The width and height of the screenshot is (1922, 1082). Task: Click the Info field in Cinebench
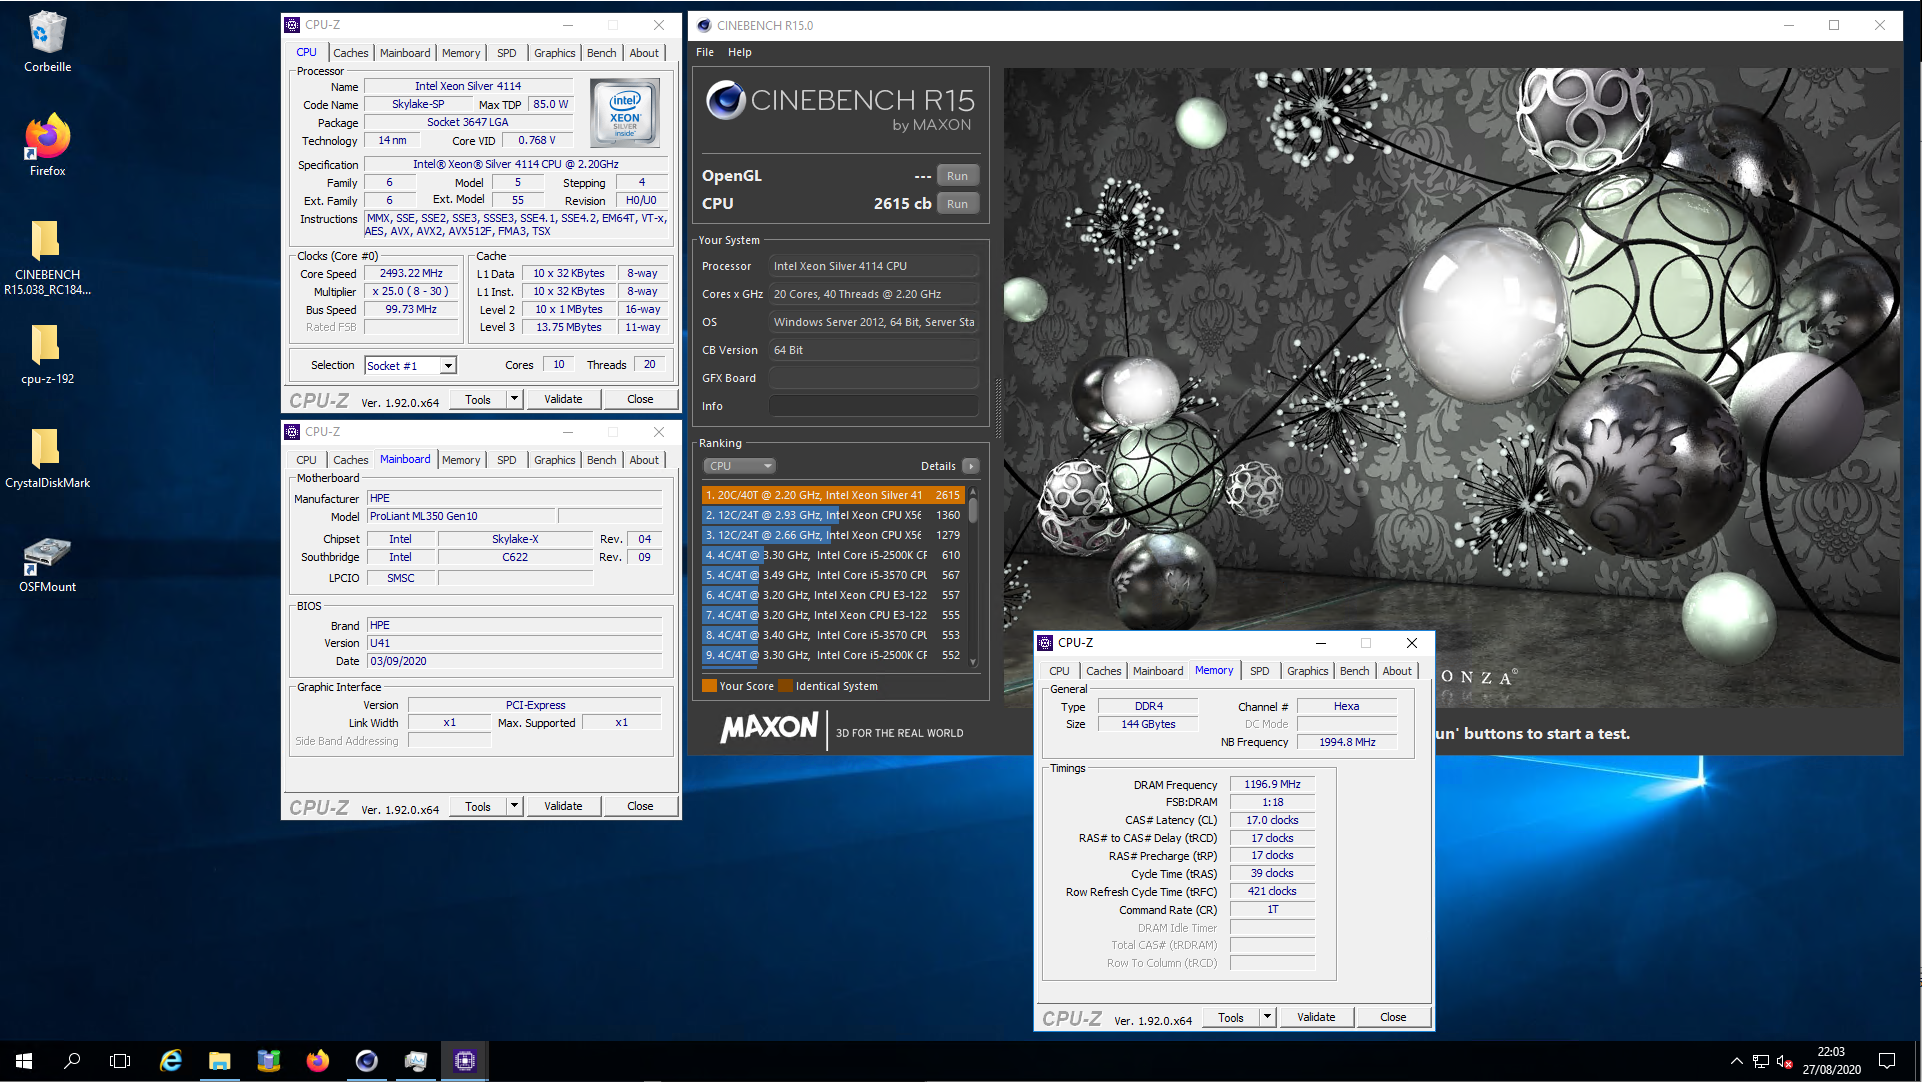873,406
